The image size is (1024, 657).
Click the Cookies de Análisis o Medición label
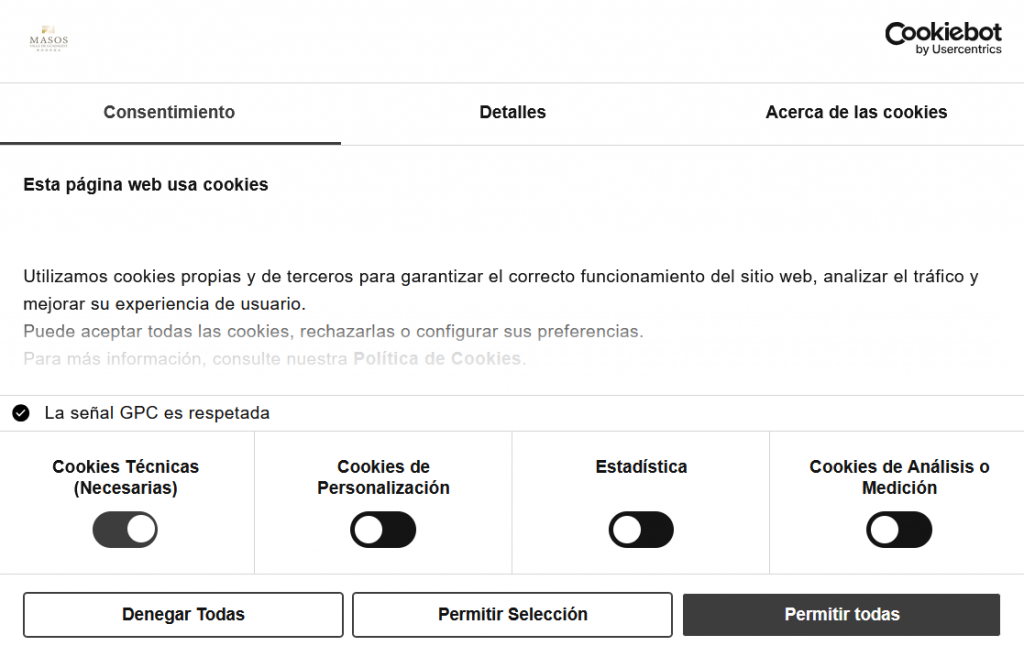(899, 478)
